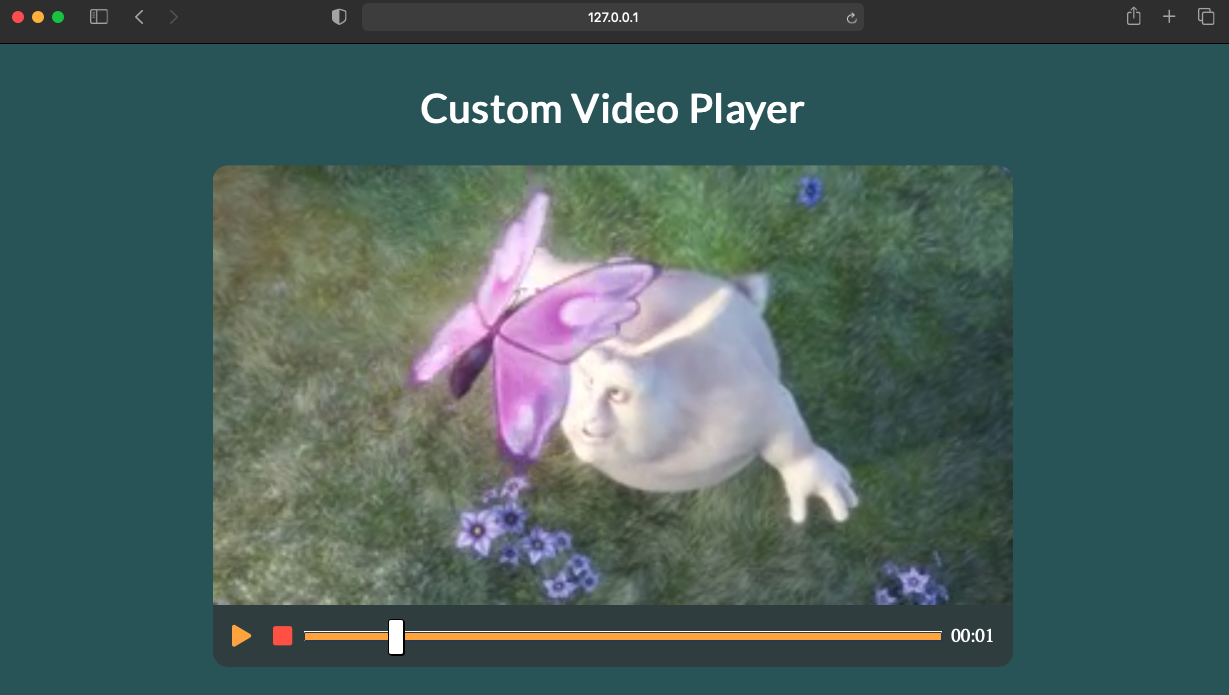The image size is (1229, 695).
Task: Stop the video with the red square button
Action: tap(283, 636)
